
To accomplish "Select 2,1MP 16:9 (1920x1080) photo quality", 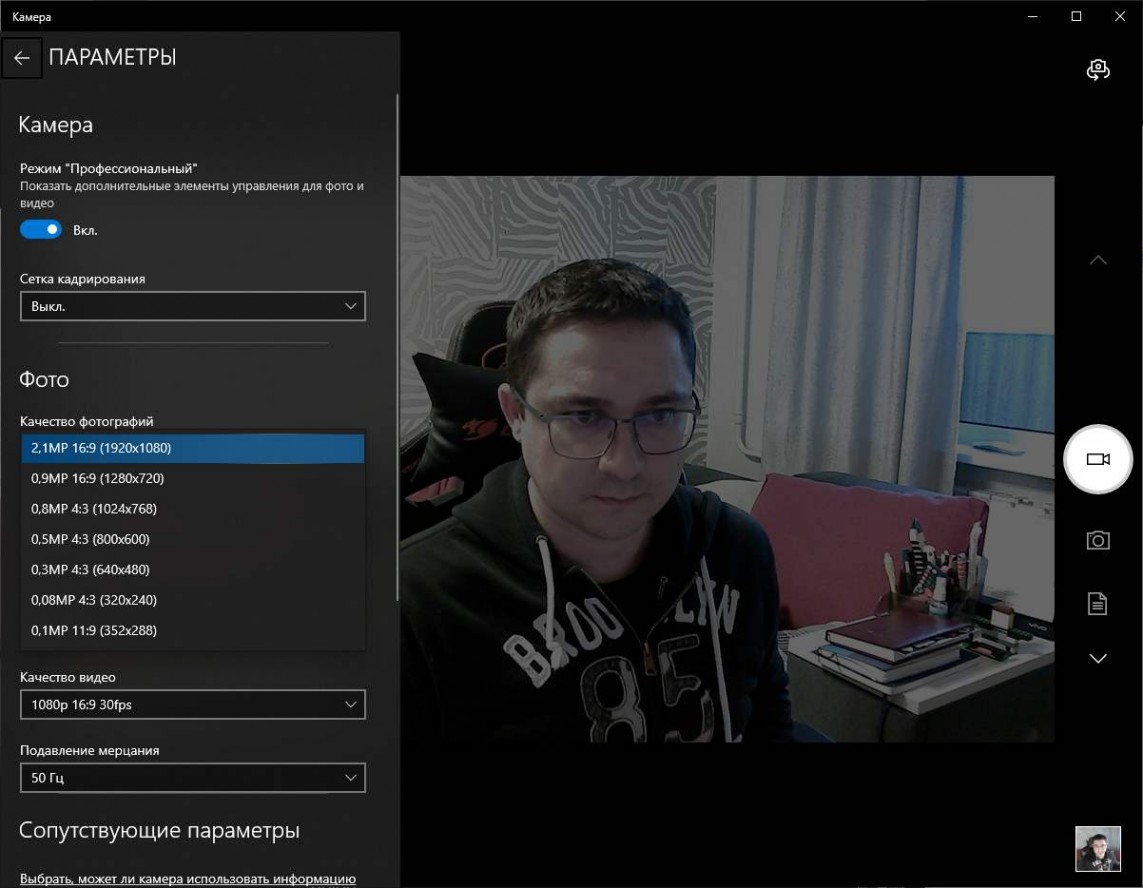I will 192,448.
